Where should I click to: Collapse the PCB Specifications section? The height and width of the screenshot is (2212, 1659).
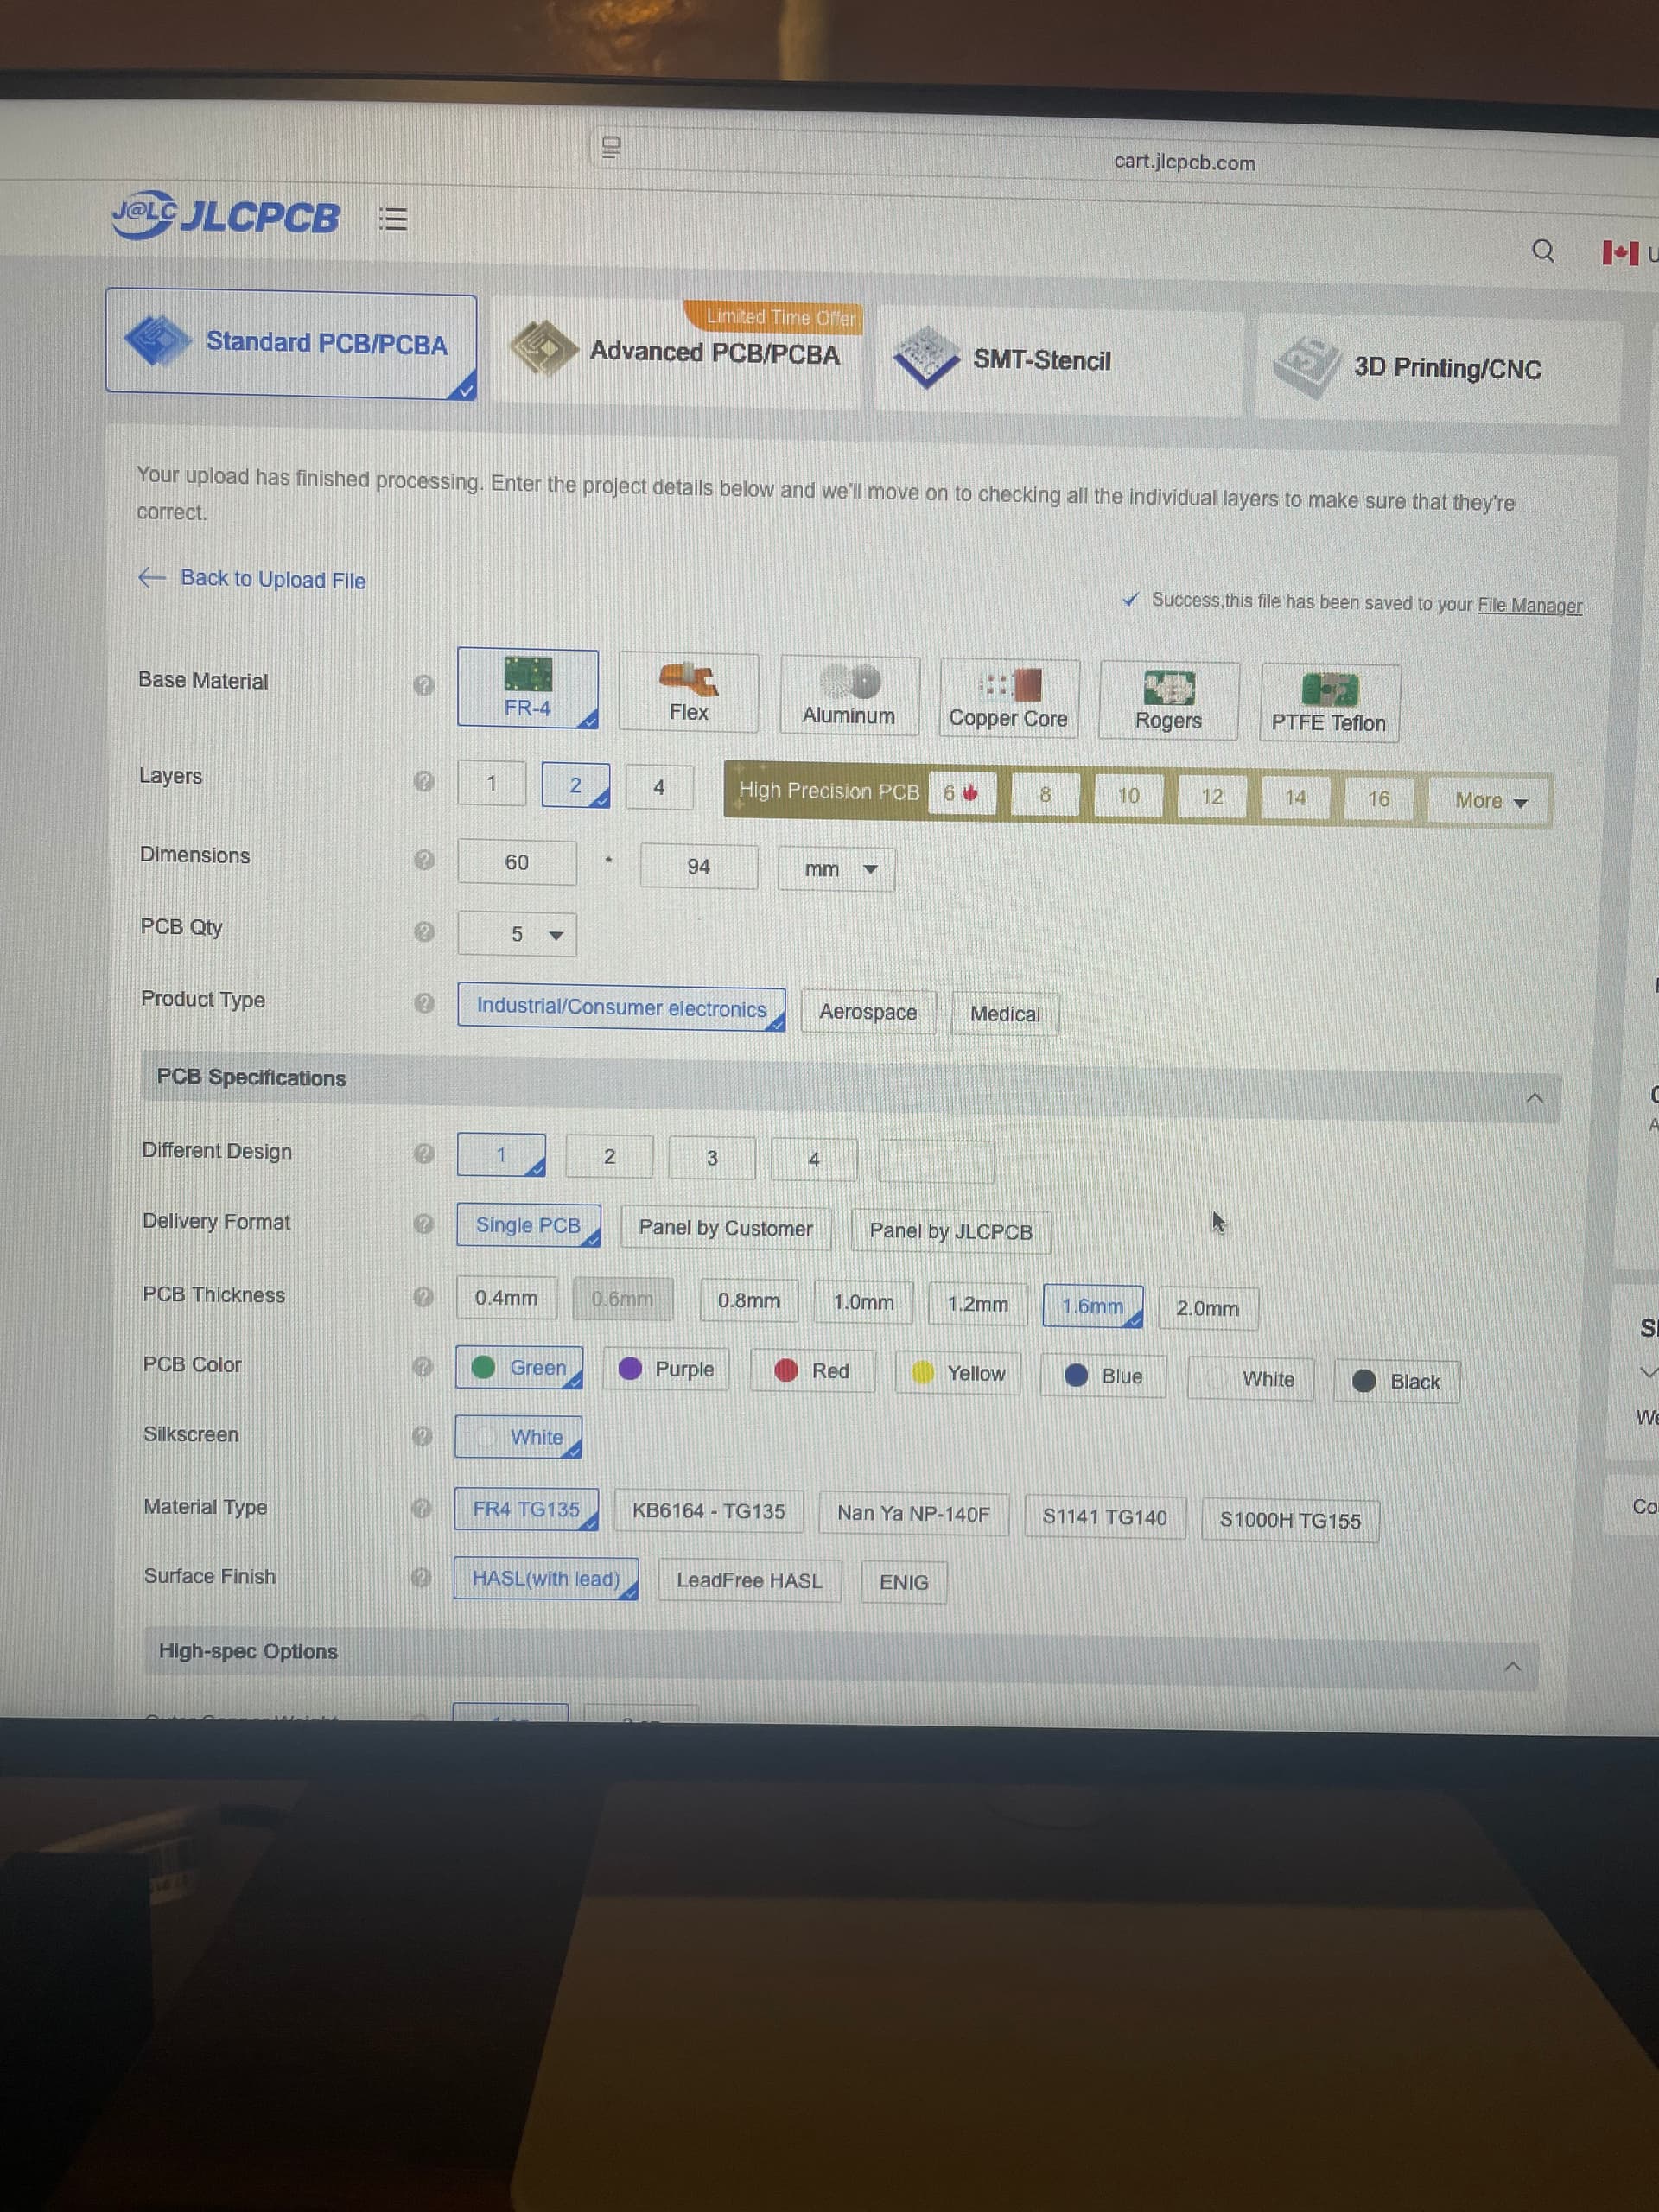pyautogui.click(x=1534, y=1098)
